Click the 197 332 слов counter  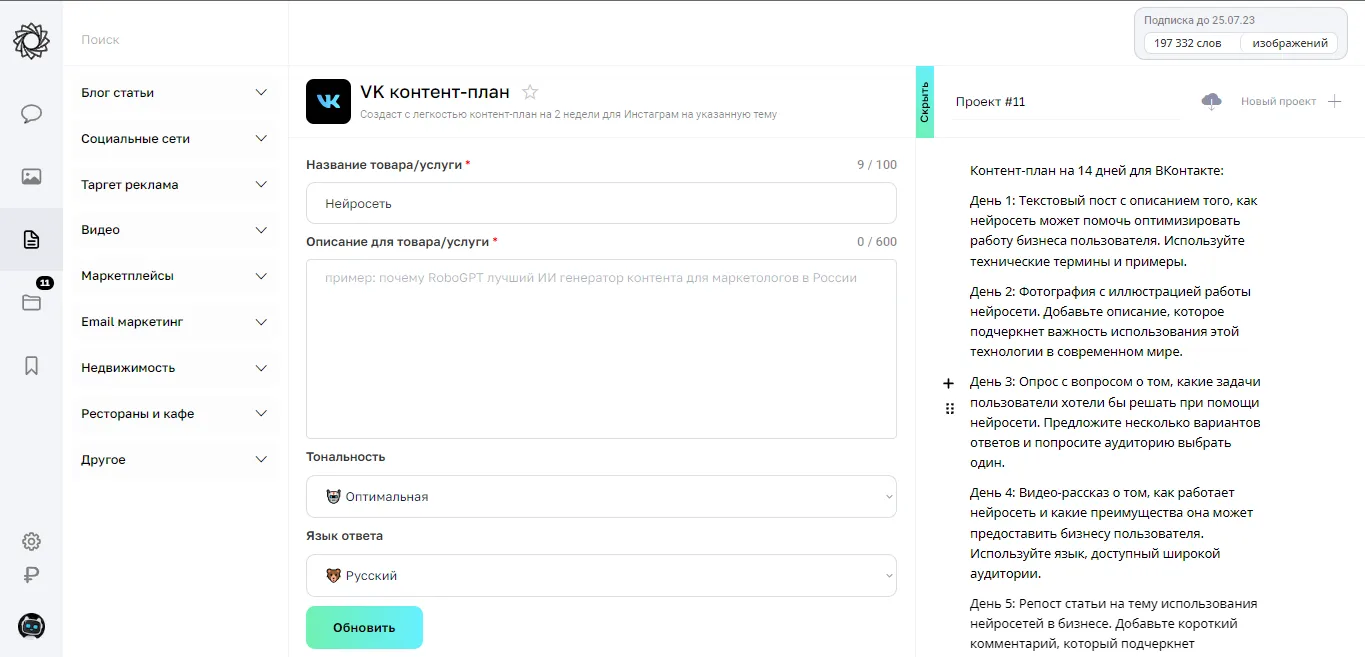click(x=1188, y=43)
